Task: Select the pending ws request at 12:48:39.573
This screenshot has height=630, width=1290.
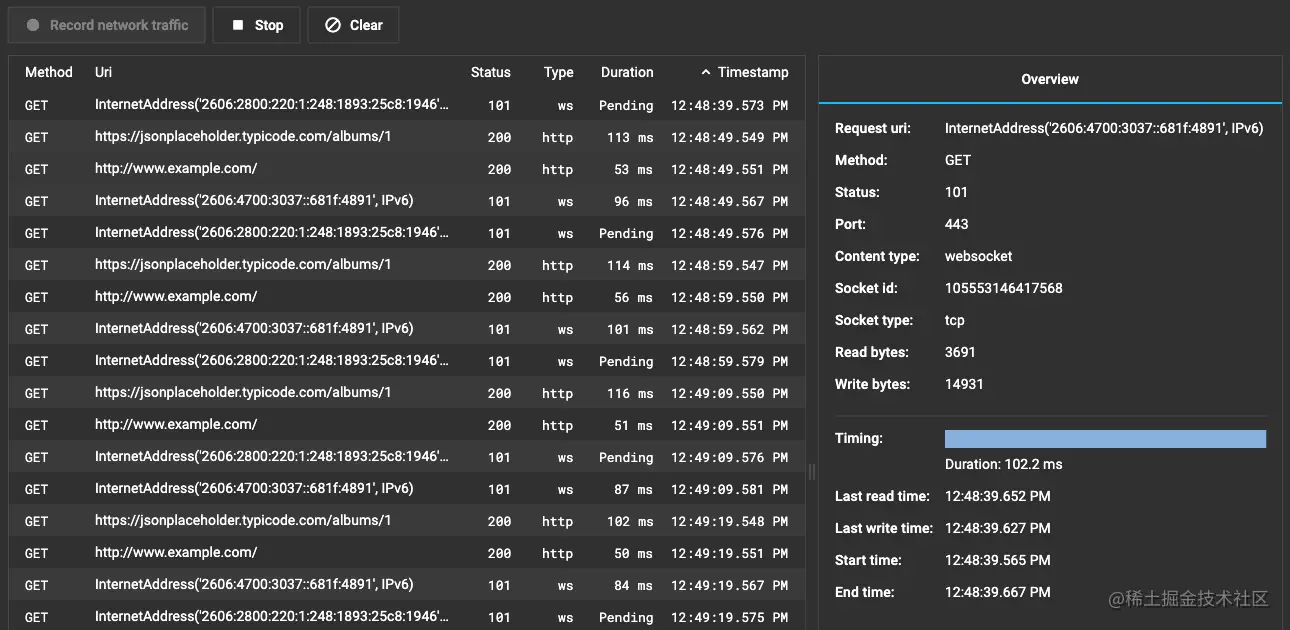Action: click(x=407, y=105)
